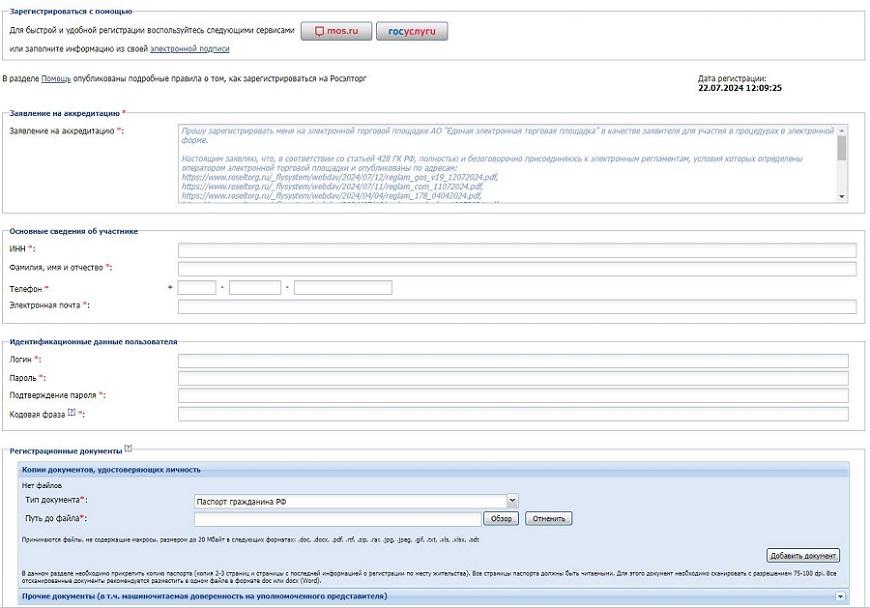This screenshot has width=870, height=608.
Task: Click the Основные сведения об участнике heading
Action: [73, 231]
